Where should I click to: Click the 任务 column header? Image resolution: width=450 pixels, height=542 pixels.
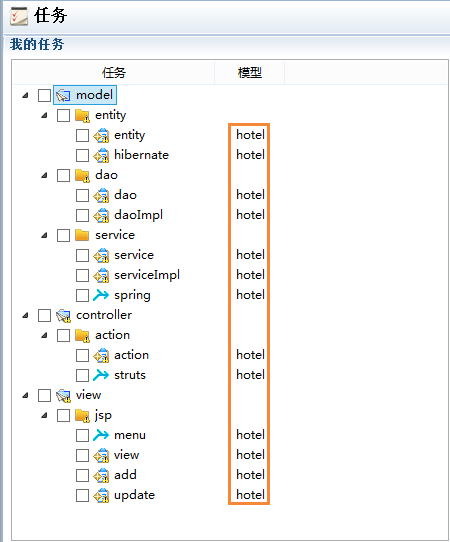pos(114,73)
